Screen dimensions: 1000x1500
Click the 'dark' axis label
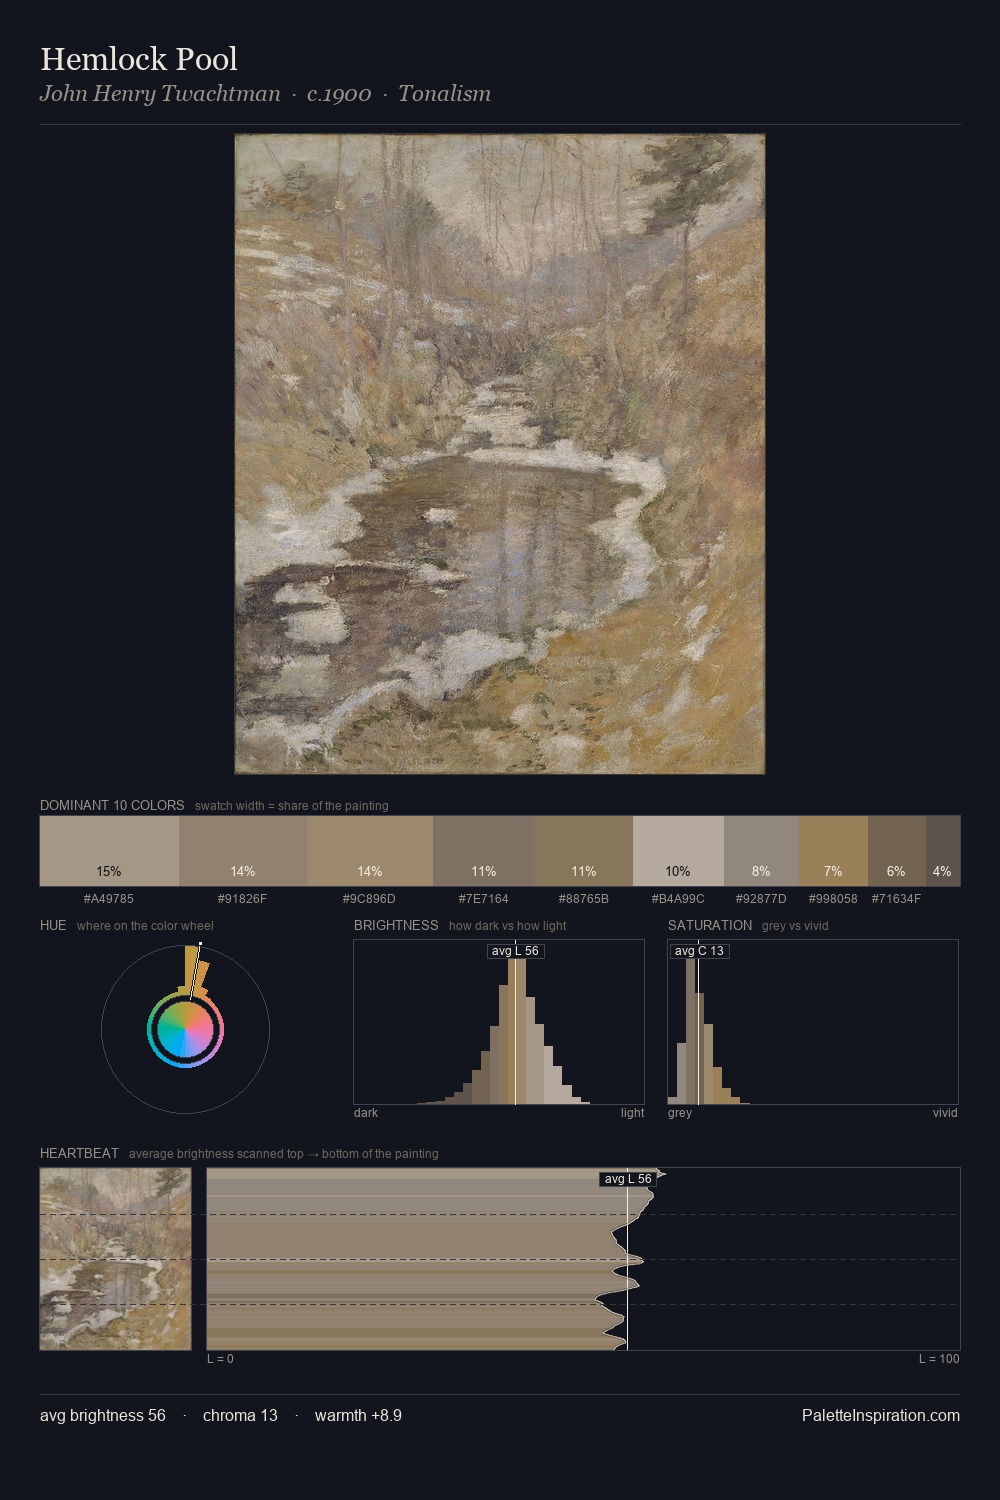pyautogui.click(x=366, y=1113)
